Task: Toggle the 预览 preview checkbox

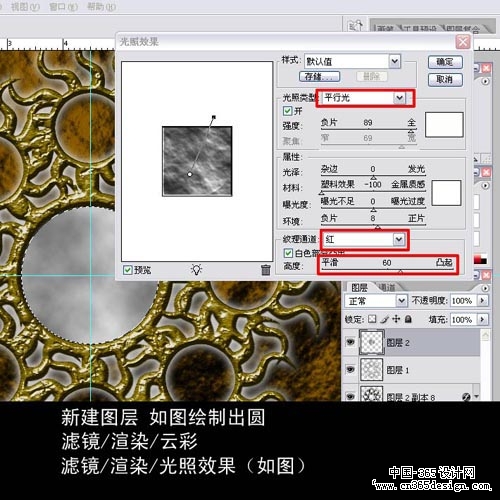Action: [x=128, y=270]
